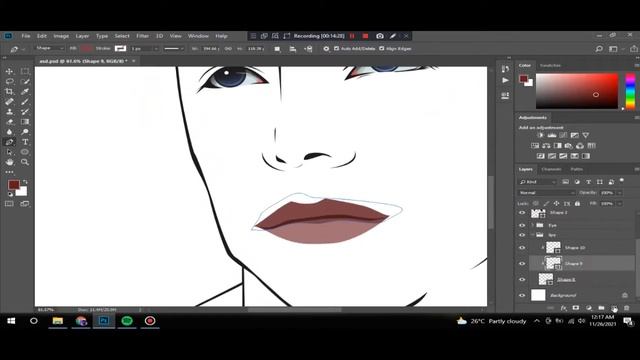The width and height of the screenshot is (640, 360).
Task: Select the Brush tool
Action: (25, 102)
